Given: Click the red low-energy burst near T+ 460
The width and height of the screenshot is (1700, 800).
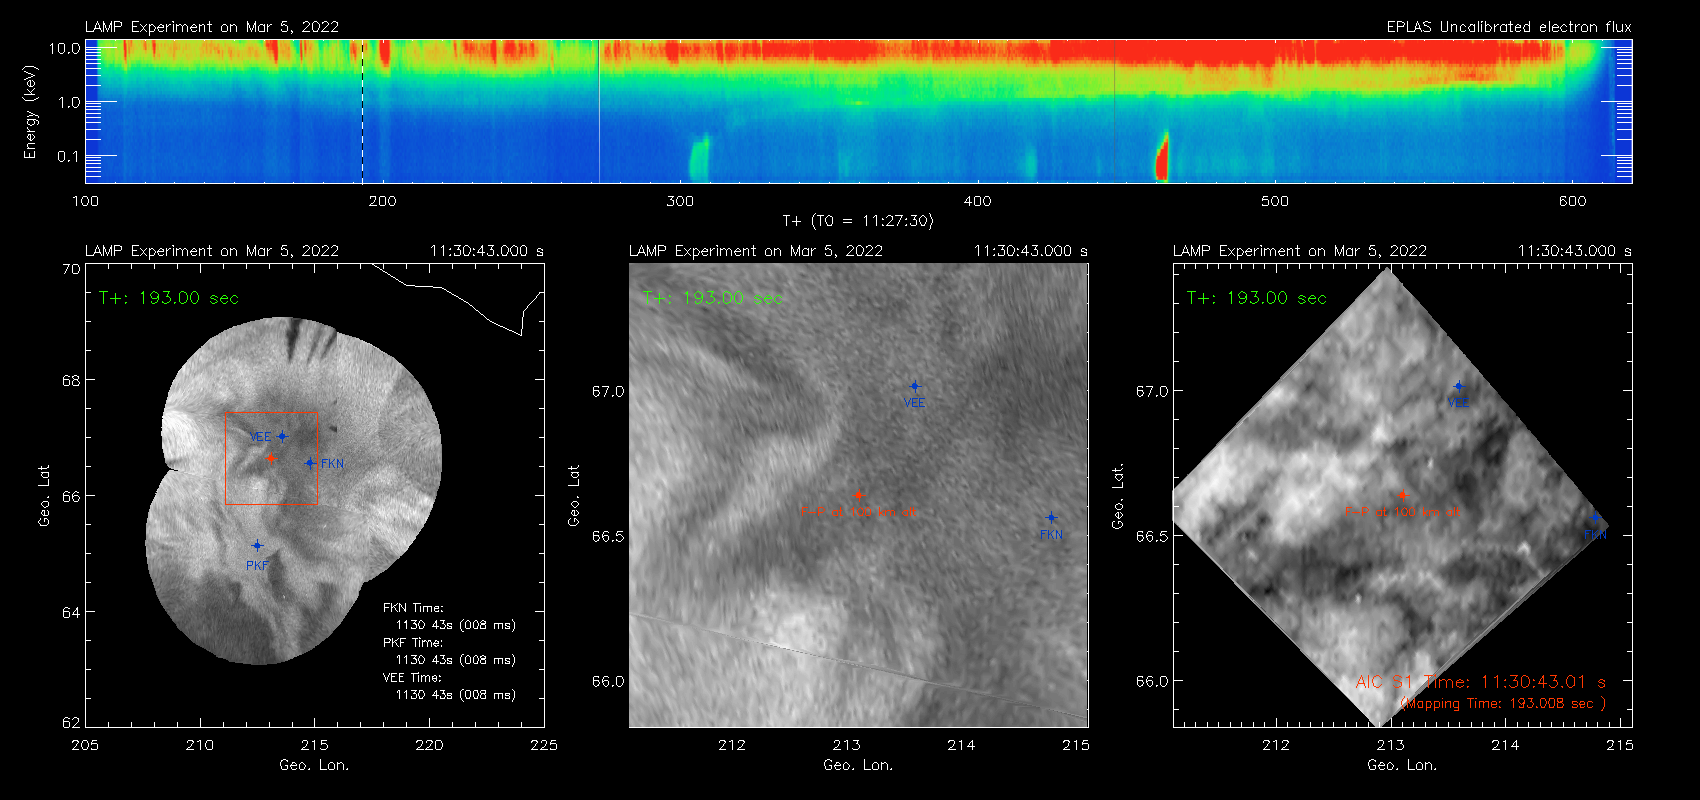Looking at the screenshot, I should [1162, 157].
